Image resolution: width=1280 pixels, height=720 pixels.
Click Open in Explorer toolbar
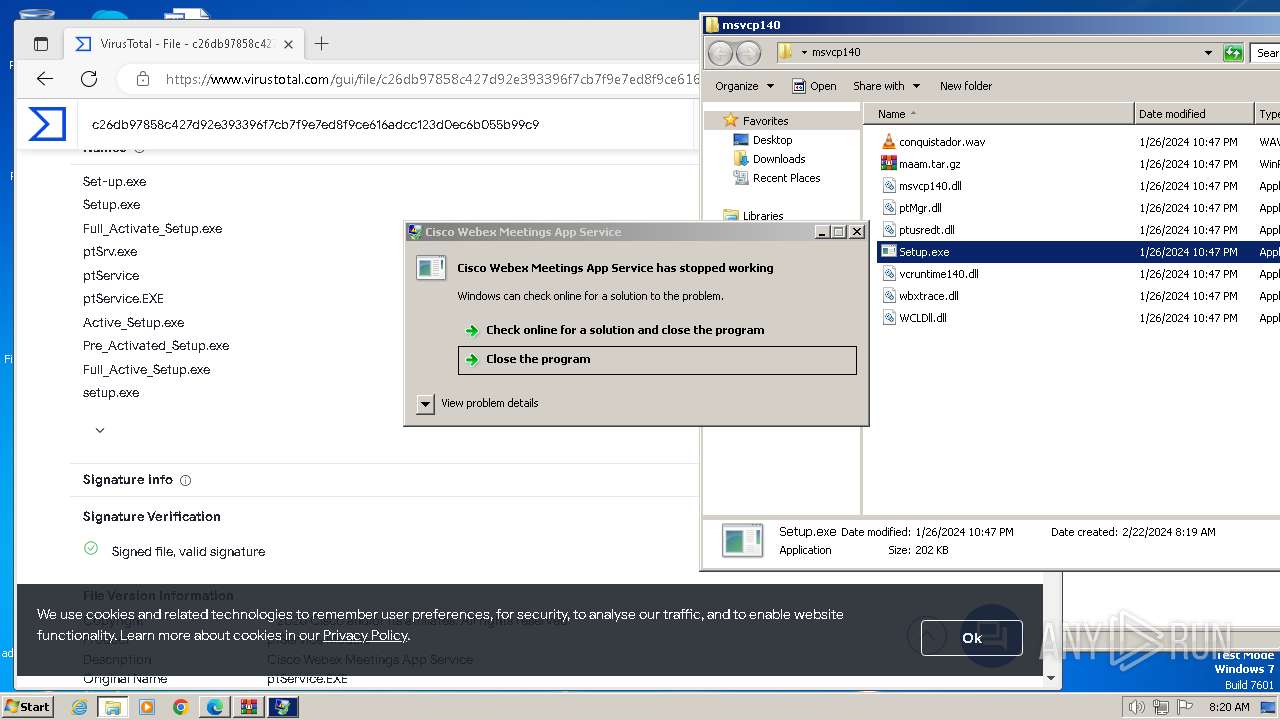[x=814, y=86]
